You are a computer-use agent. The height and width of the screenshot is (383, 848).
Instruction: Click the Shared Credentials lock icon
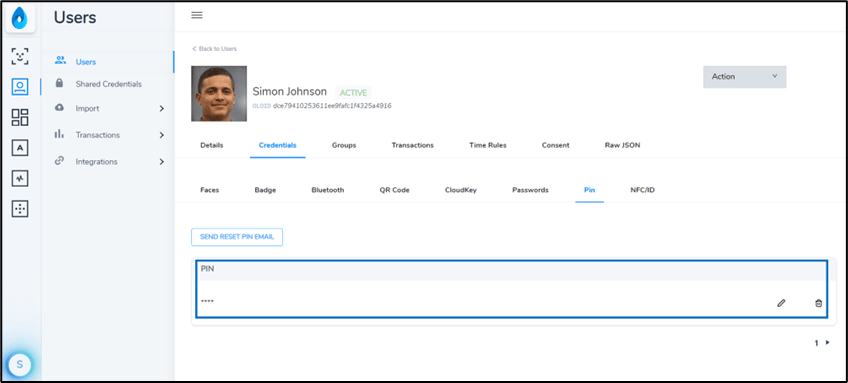pyautogui.click(x=59, y=83)
